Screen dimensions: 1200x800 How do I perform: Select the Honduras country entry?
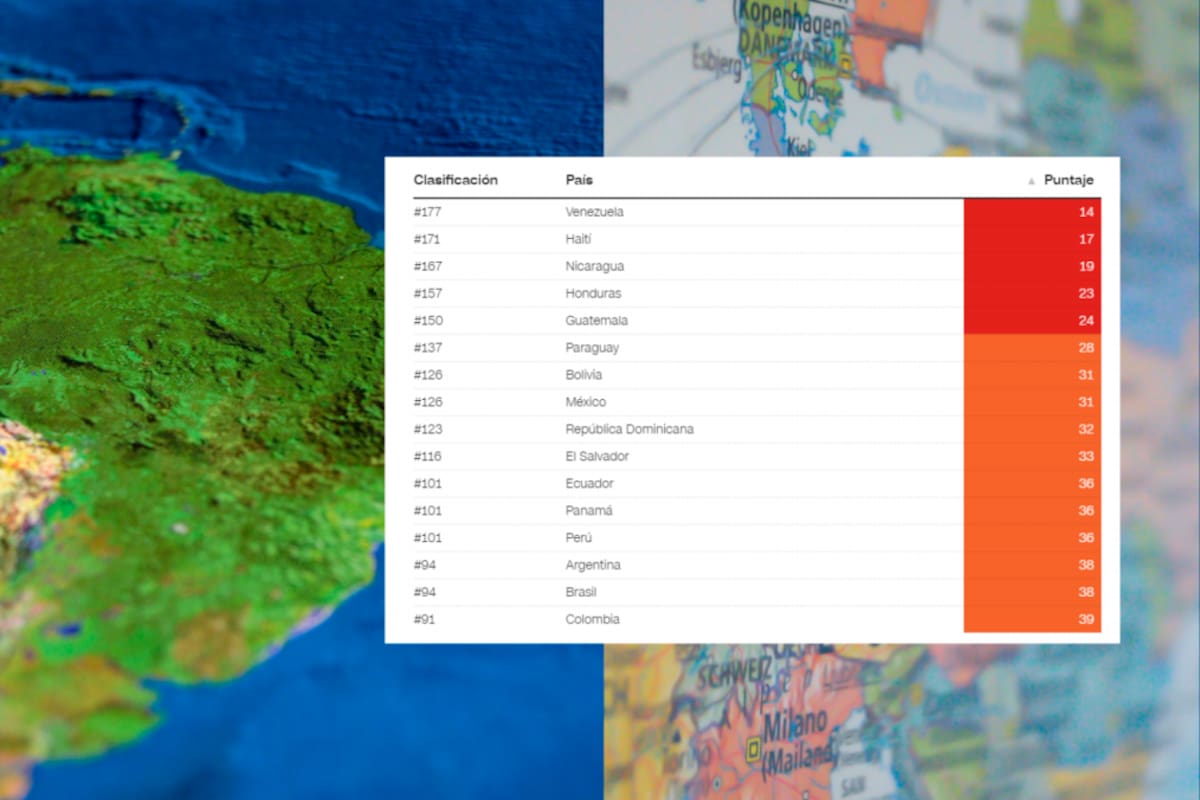[x=593, y=294]
